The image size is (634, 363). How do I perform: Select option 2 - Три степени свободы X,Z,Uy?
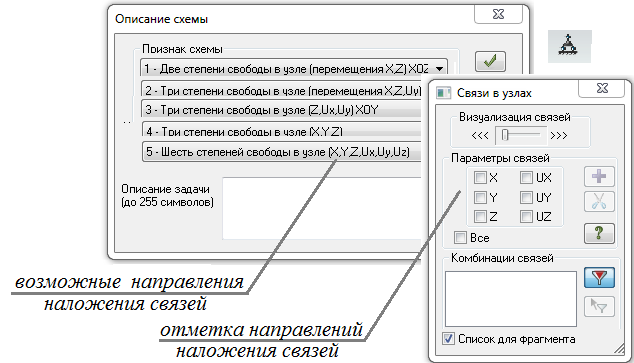(x=281, y=89)
